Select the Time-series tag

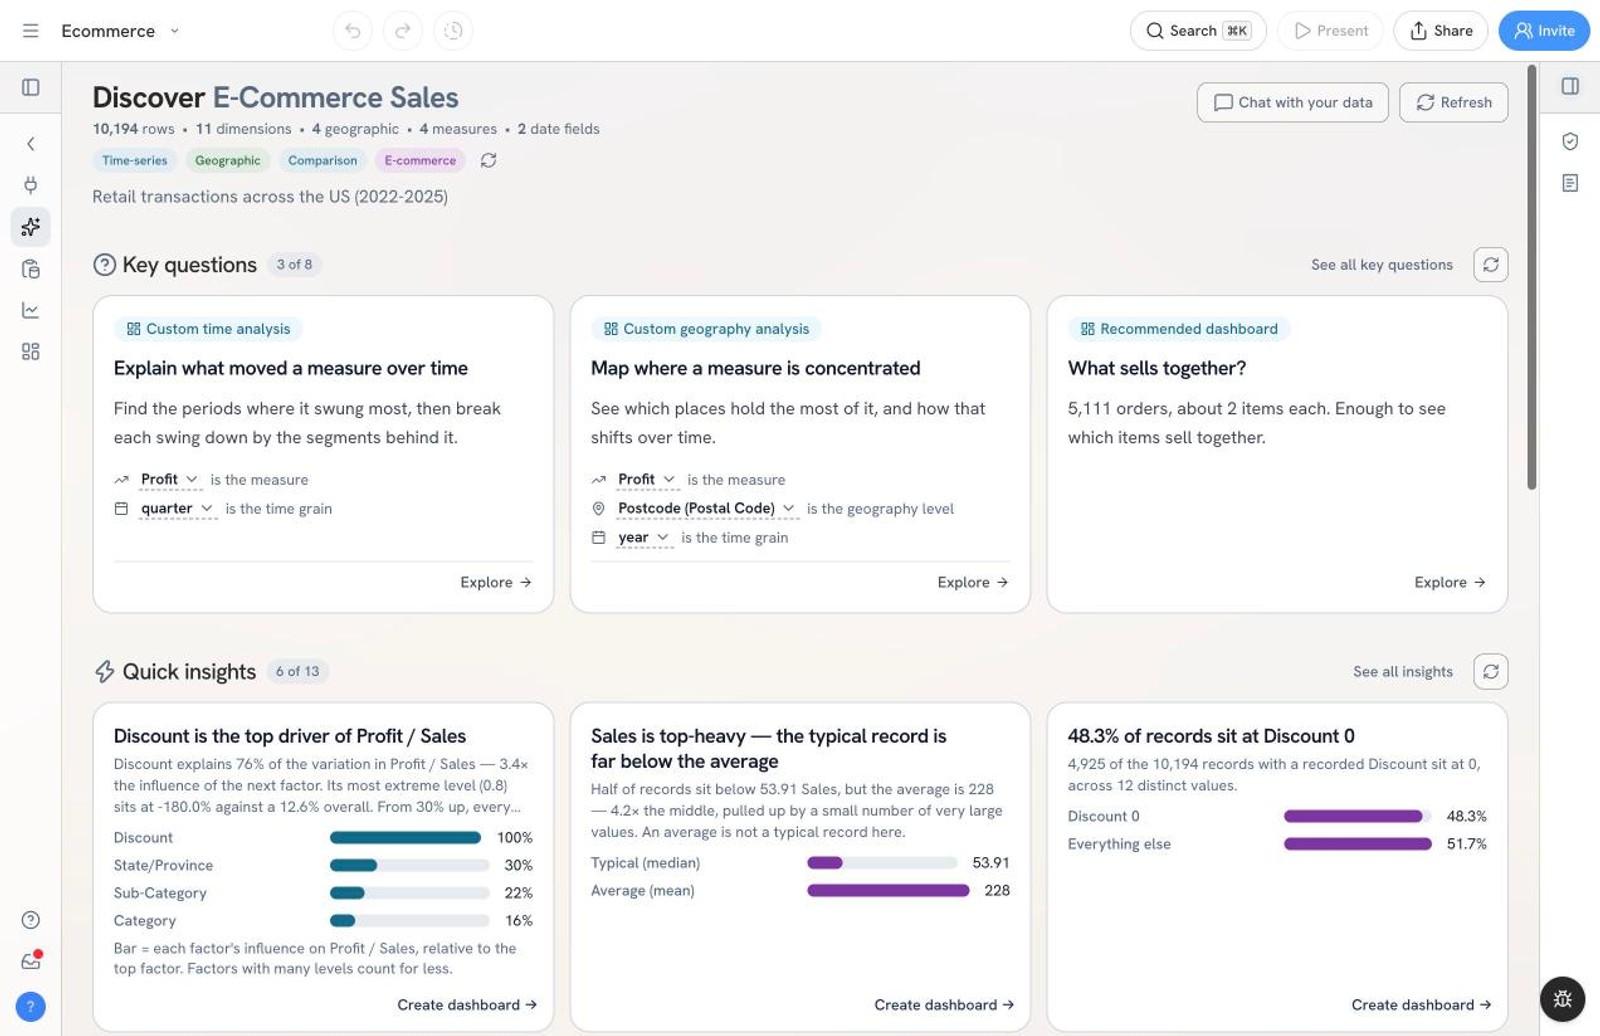tap(135, 160)
